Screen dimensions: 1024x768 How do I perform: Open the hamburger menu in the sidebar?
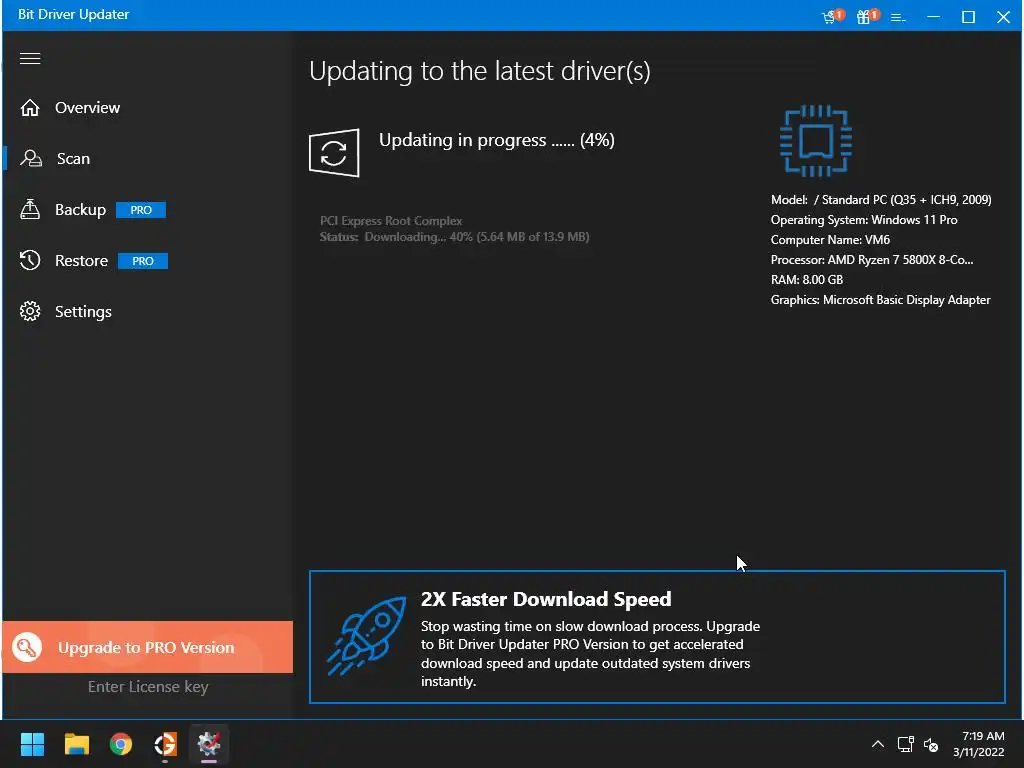30,59
